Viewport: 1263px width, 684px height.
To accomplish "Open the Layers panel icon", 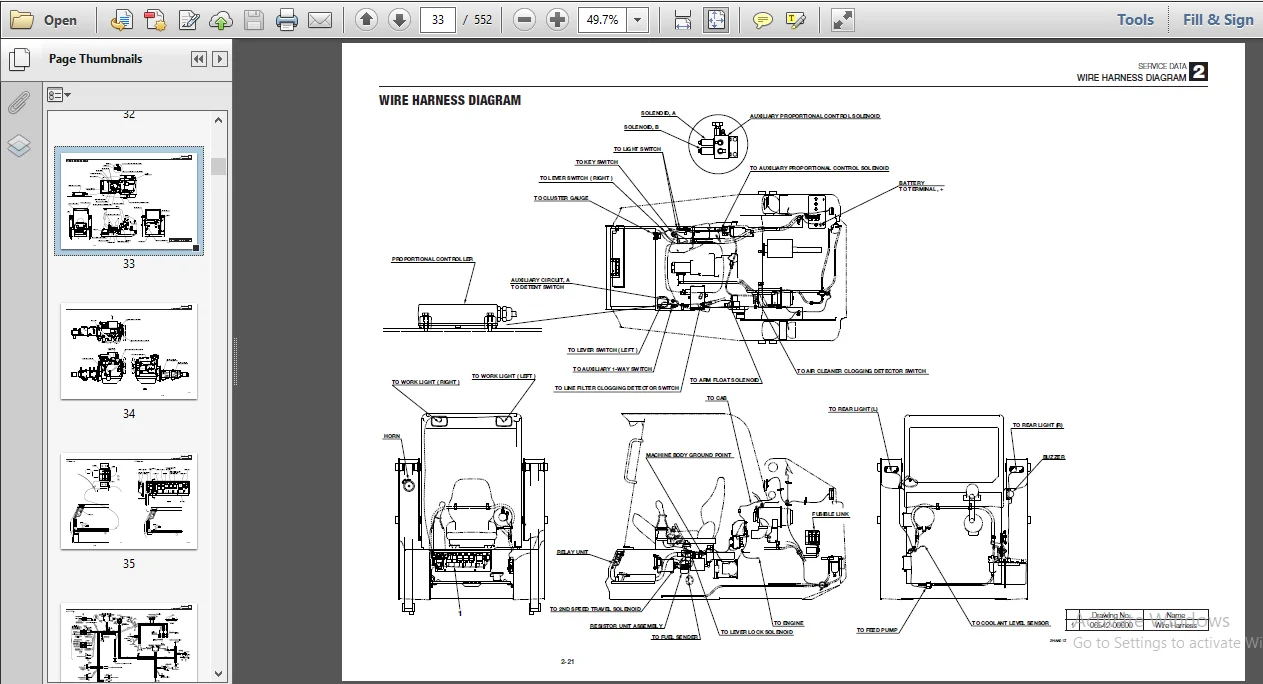I will click(19, 146).
